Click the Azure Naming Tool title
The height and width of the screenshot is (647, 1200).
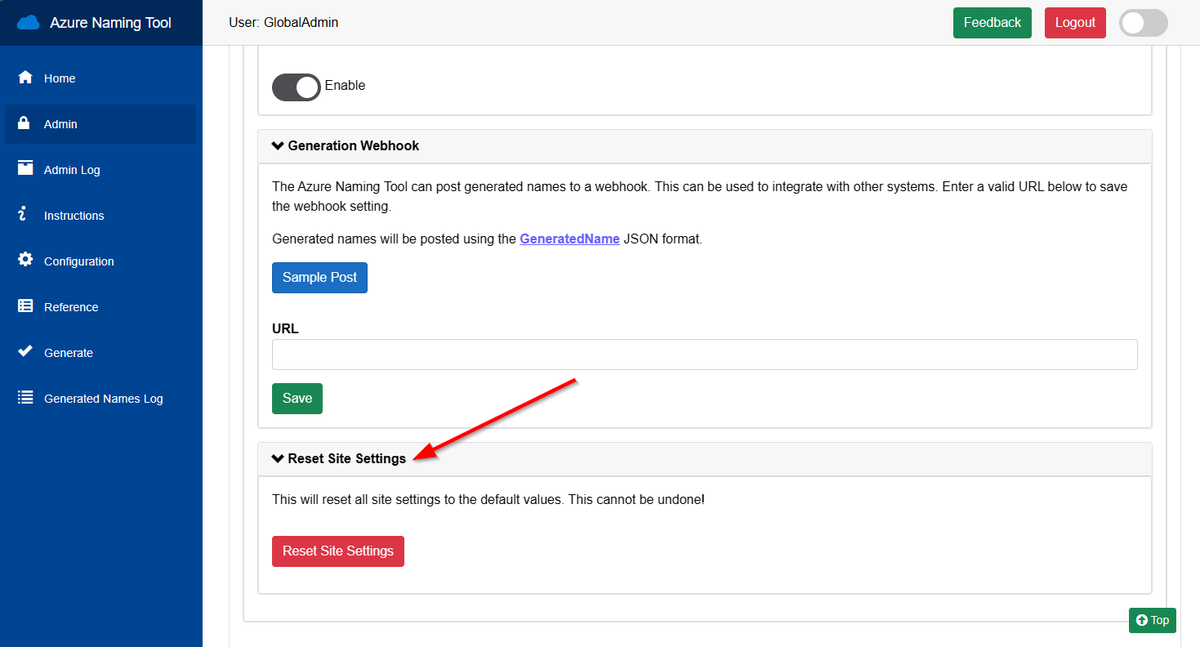pos(111,23)
